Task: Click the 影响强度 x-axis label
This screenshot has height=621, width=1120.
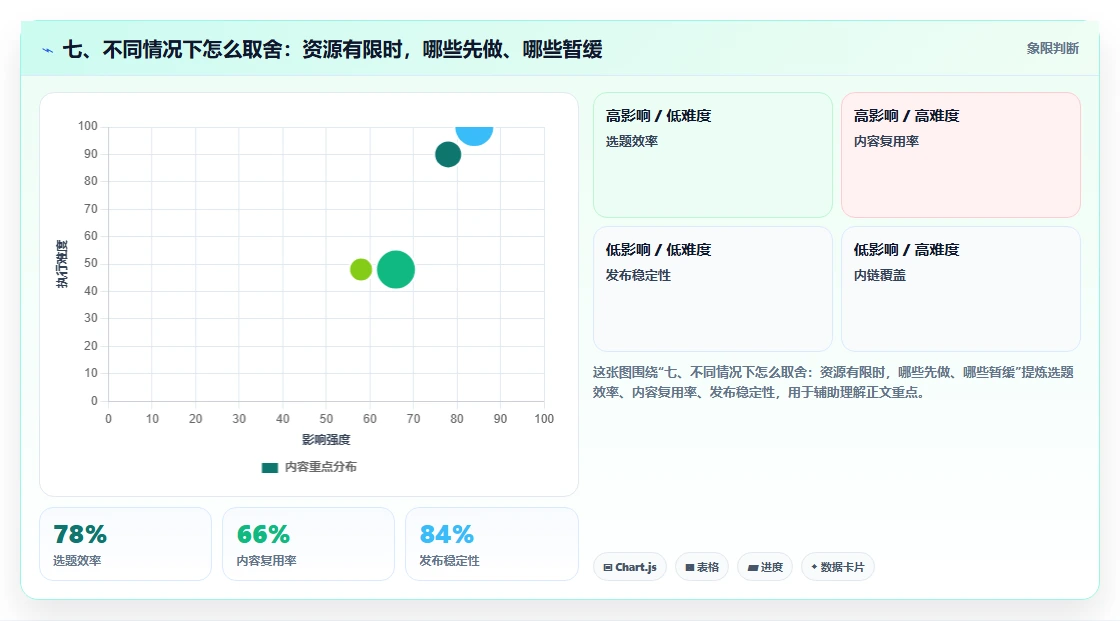Action: tap(326, 439)
